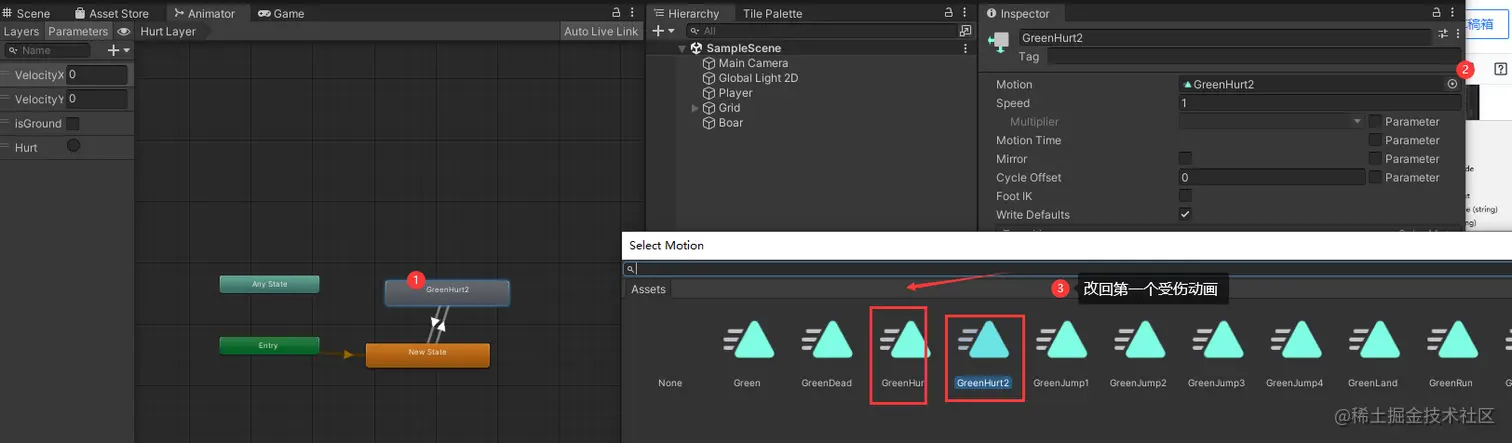Select the GreenLand animation clip
This screenshot has width=1512, height=443.
pyautogui.click(x=1372, y=355)
